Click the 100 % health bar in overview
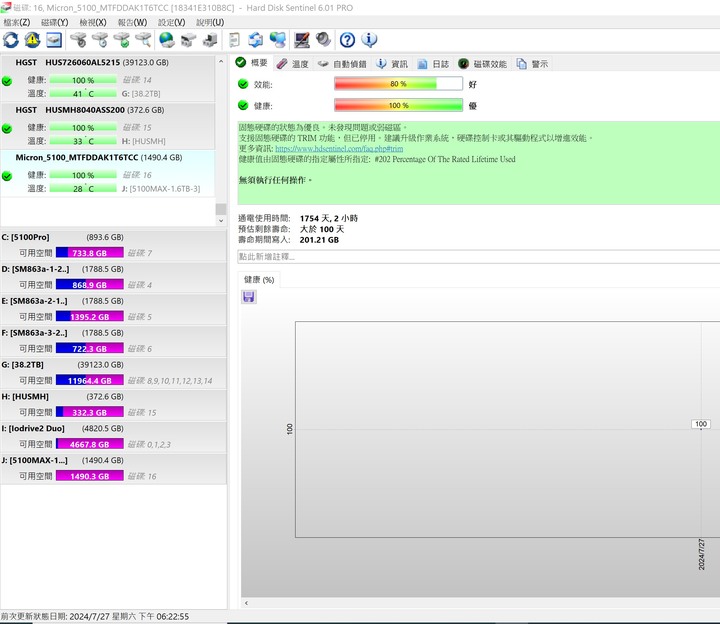 click(x=398, y=105)
